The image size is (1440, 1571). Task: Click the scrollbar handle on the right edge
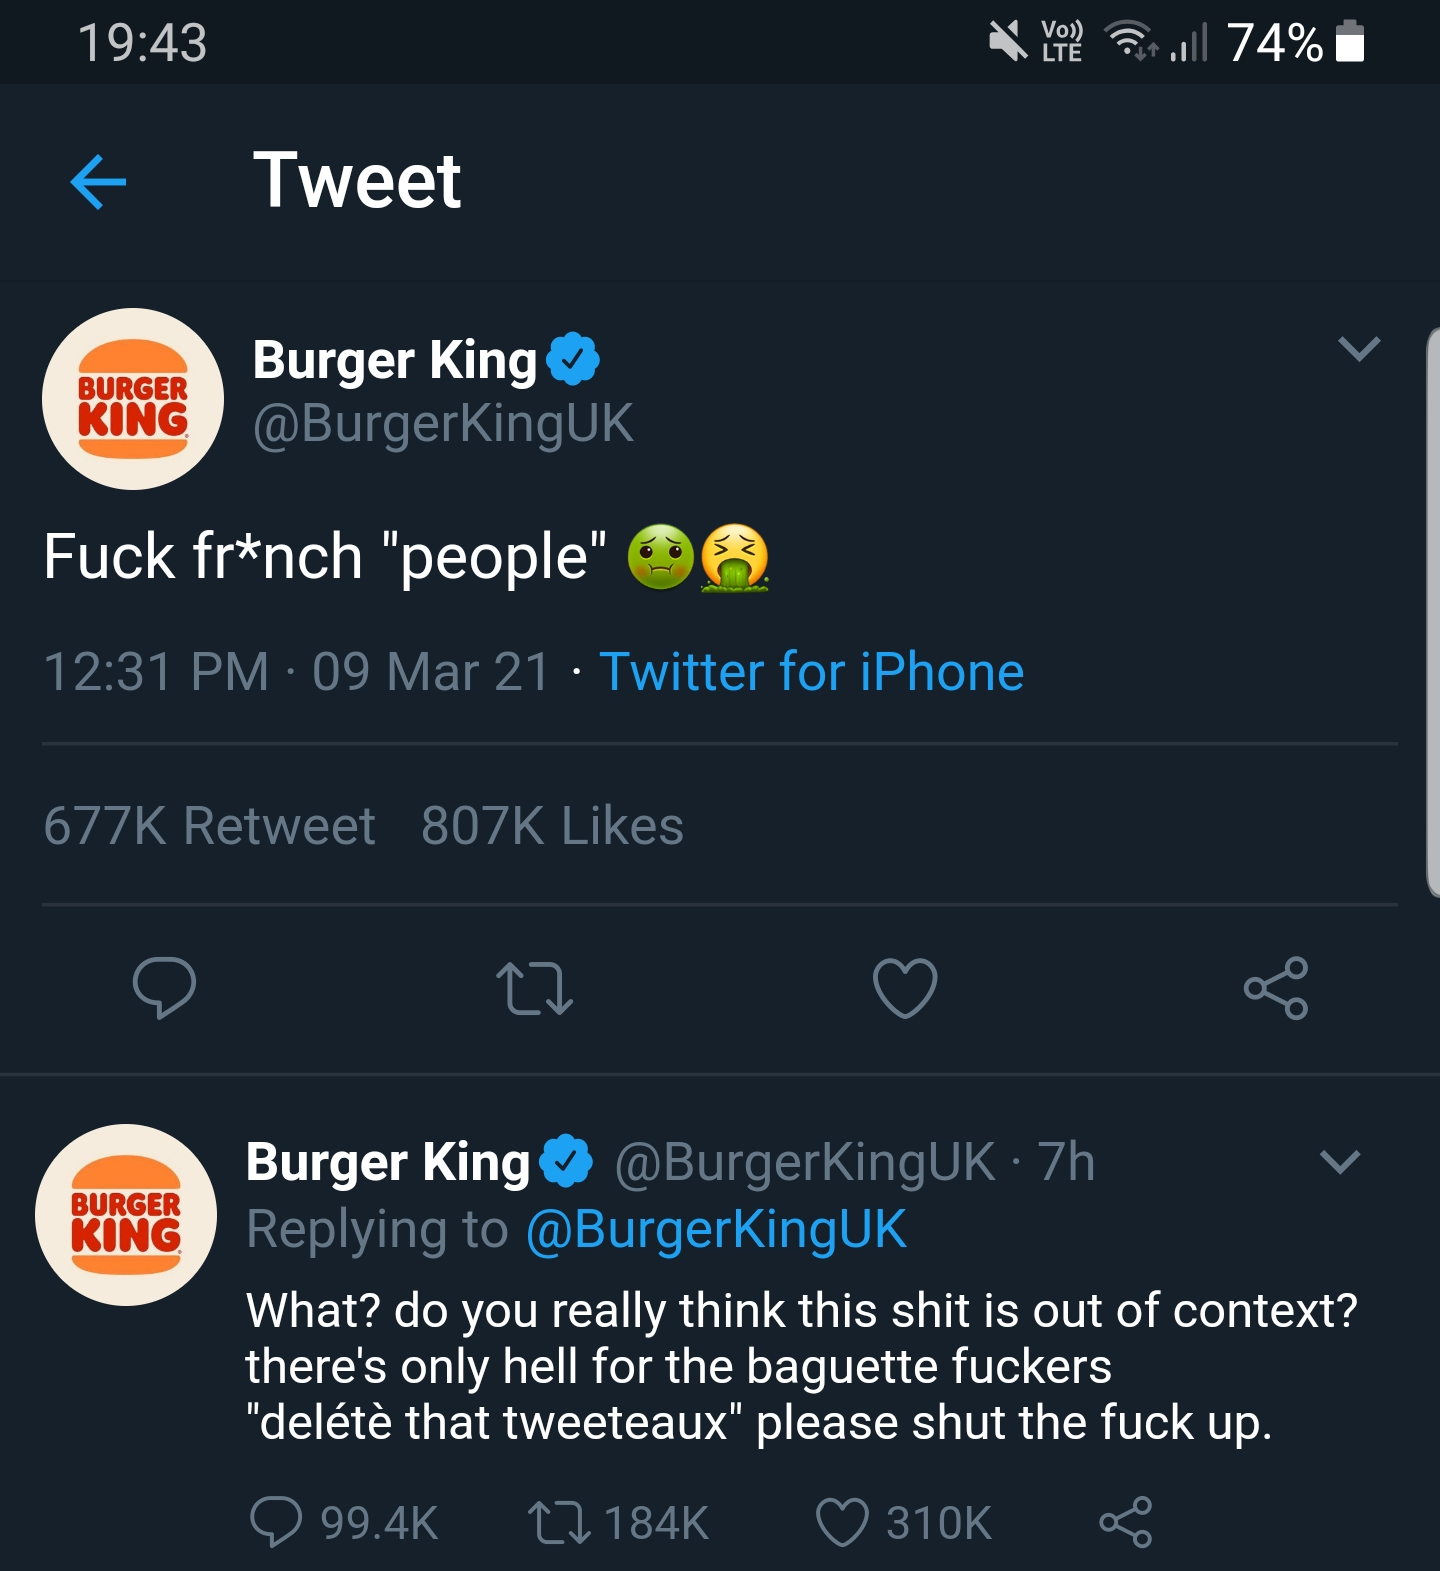(x=1432, y=610)
